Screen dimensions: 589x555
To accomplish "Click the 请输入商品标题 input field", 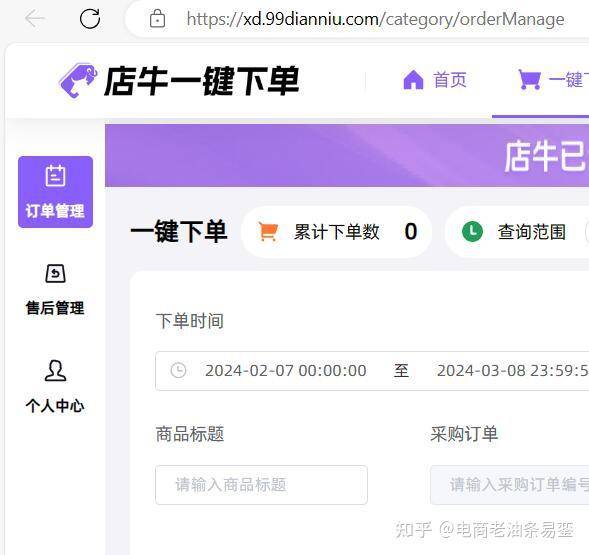I will [x=261, y=485].
